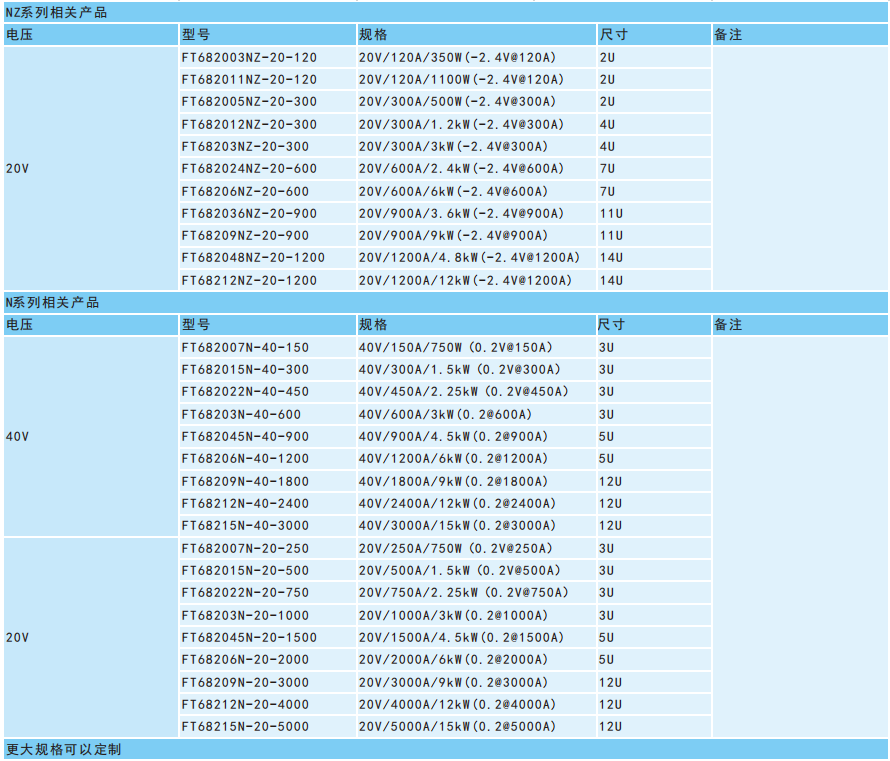890x761 pixels.
Task: Click the 40V voltage cell
Action: pos(18,437)
